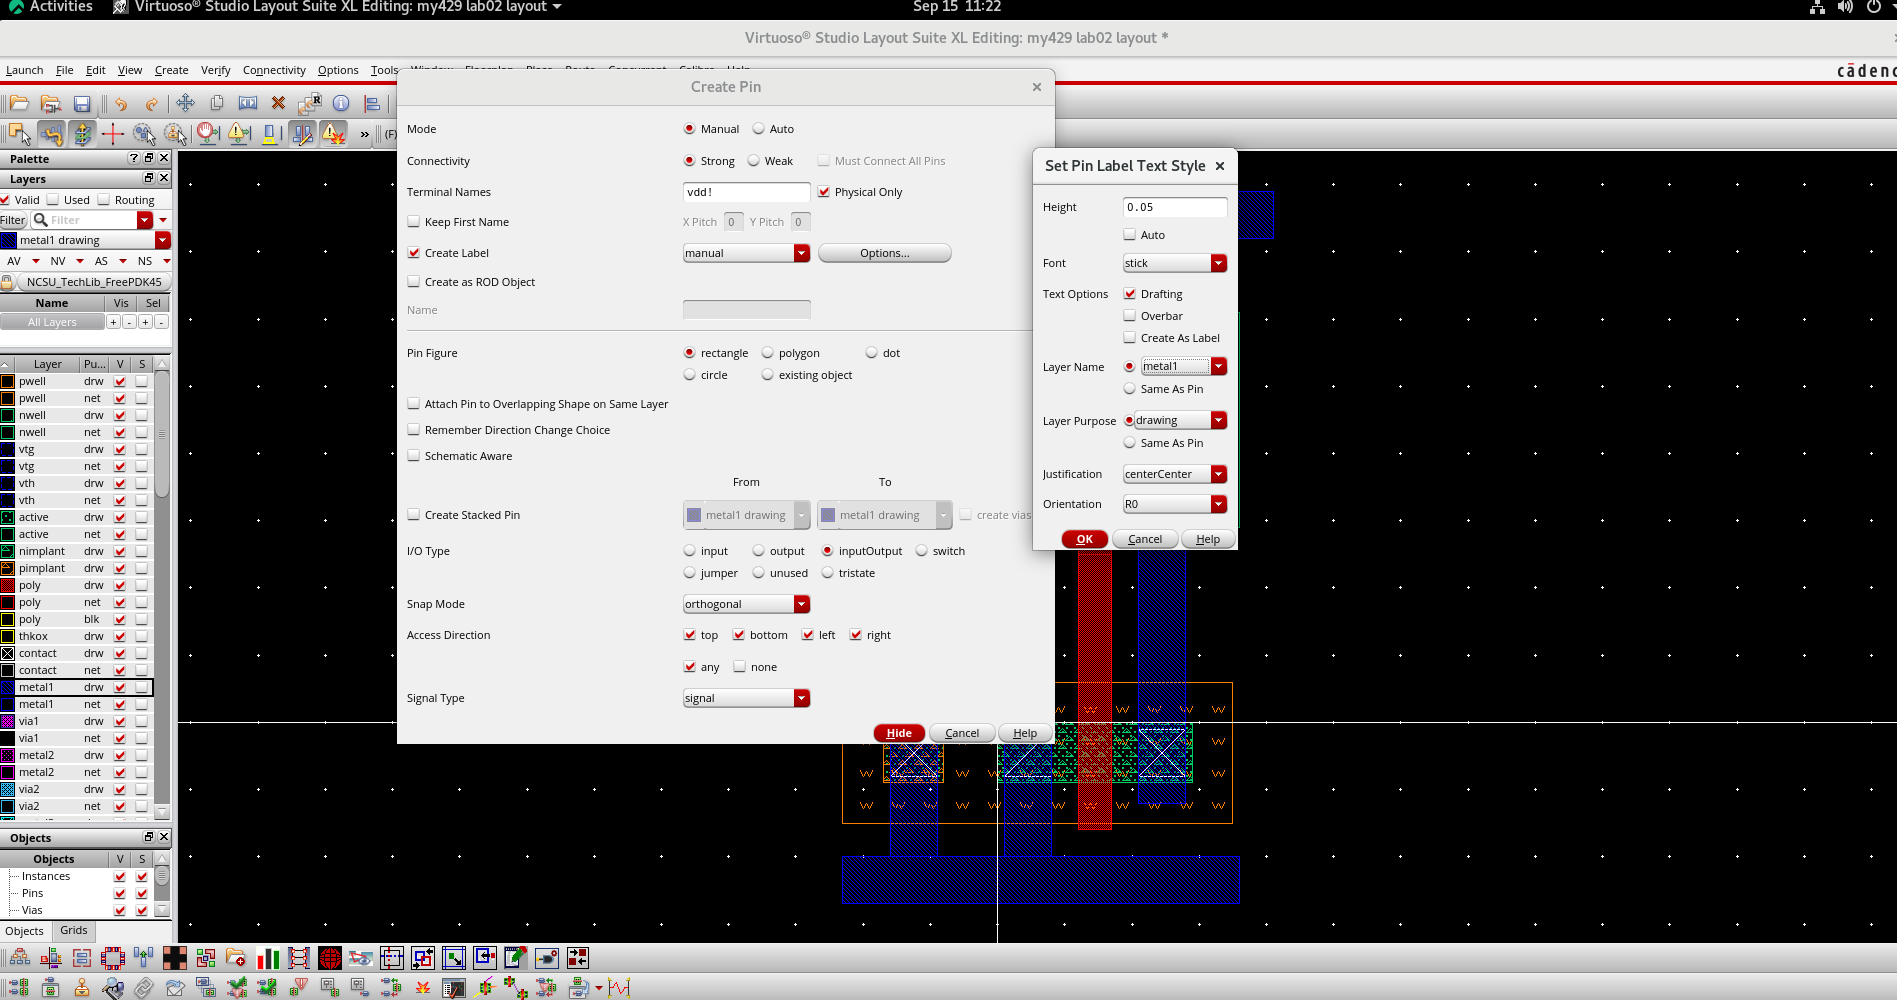The image size is (1897, 1000).
Task: Click the hierarchy tree icon in bottom toolbar
Action: (x=20, y=958)
